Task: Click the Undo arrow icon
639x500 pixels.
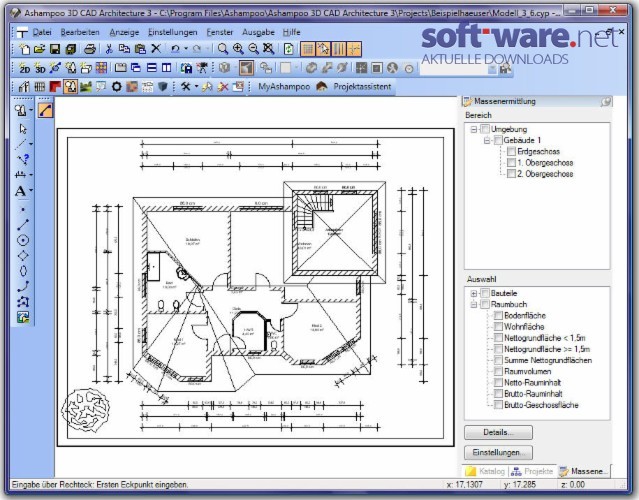Action: click(x=175, y=49)
